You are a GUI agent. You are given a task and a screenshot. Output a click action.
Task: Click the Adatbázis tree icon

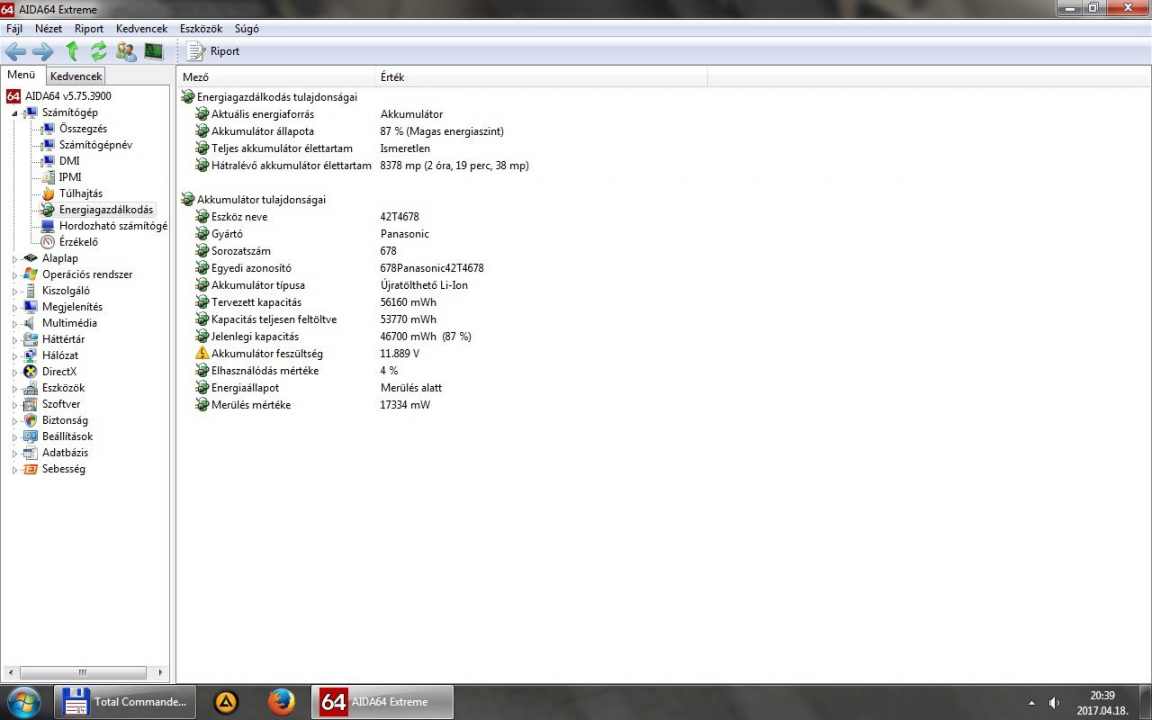pyautogui.click(x=30, y=453)
